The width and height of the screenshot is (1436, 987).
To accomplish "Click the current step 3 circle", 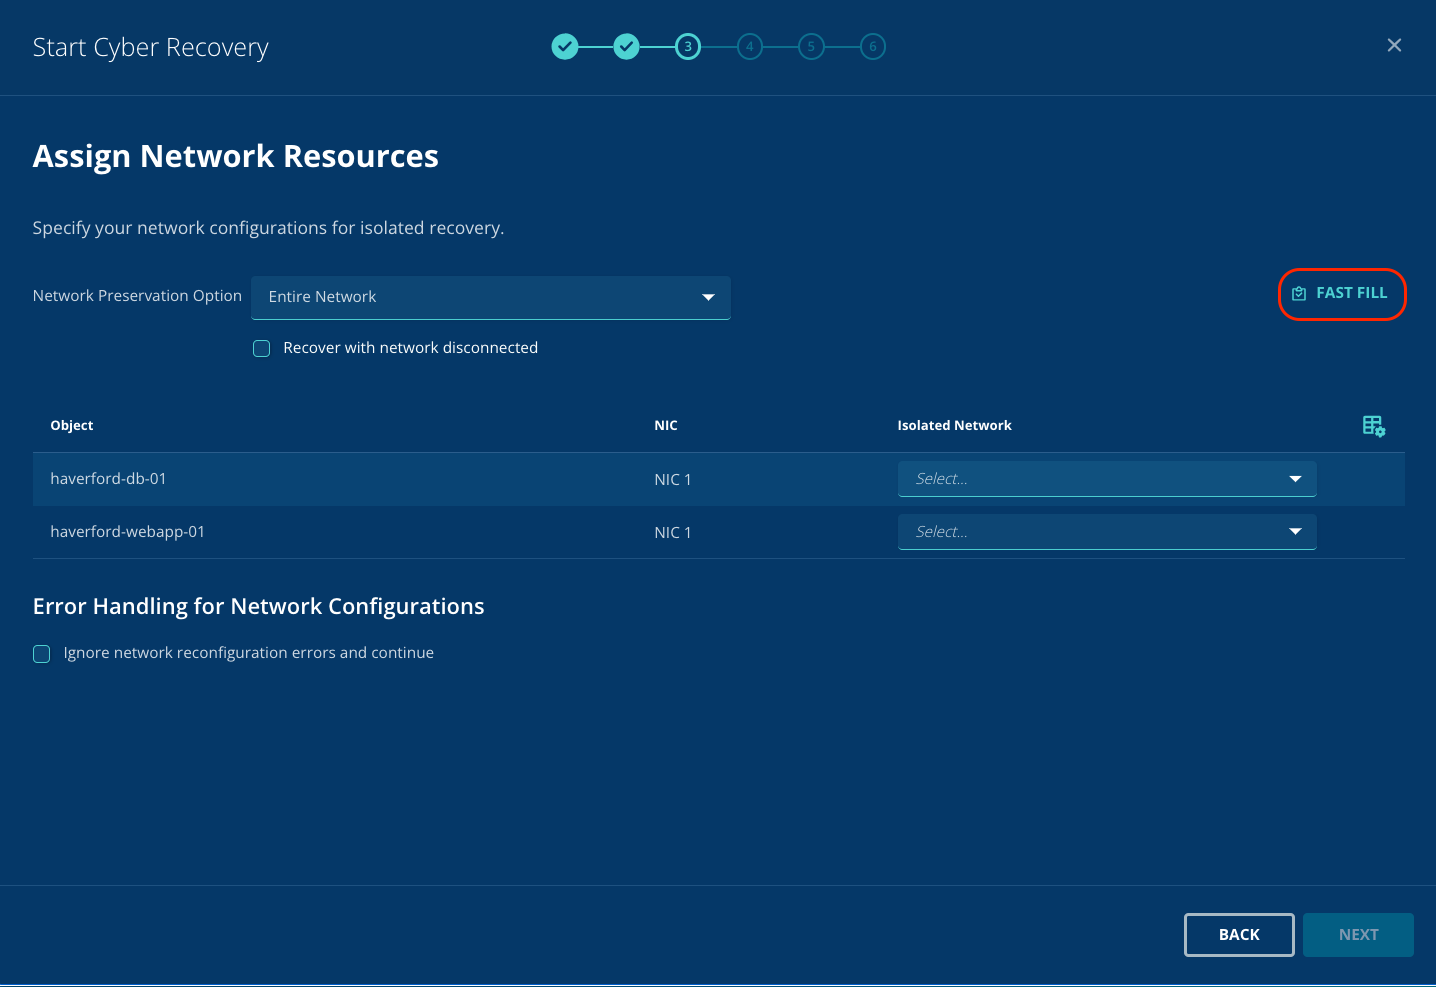I will pyautogui.click(x=688, y=47).
